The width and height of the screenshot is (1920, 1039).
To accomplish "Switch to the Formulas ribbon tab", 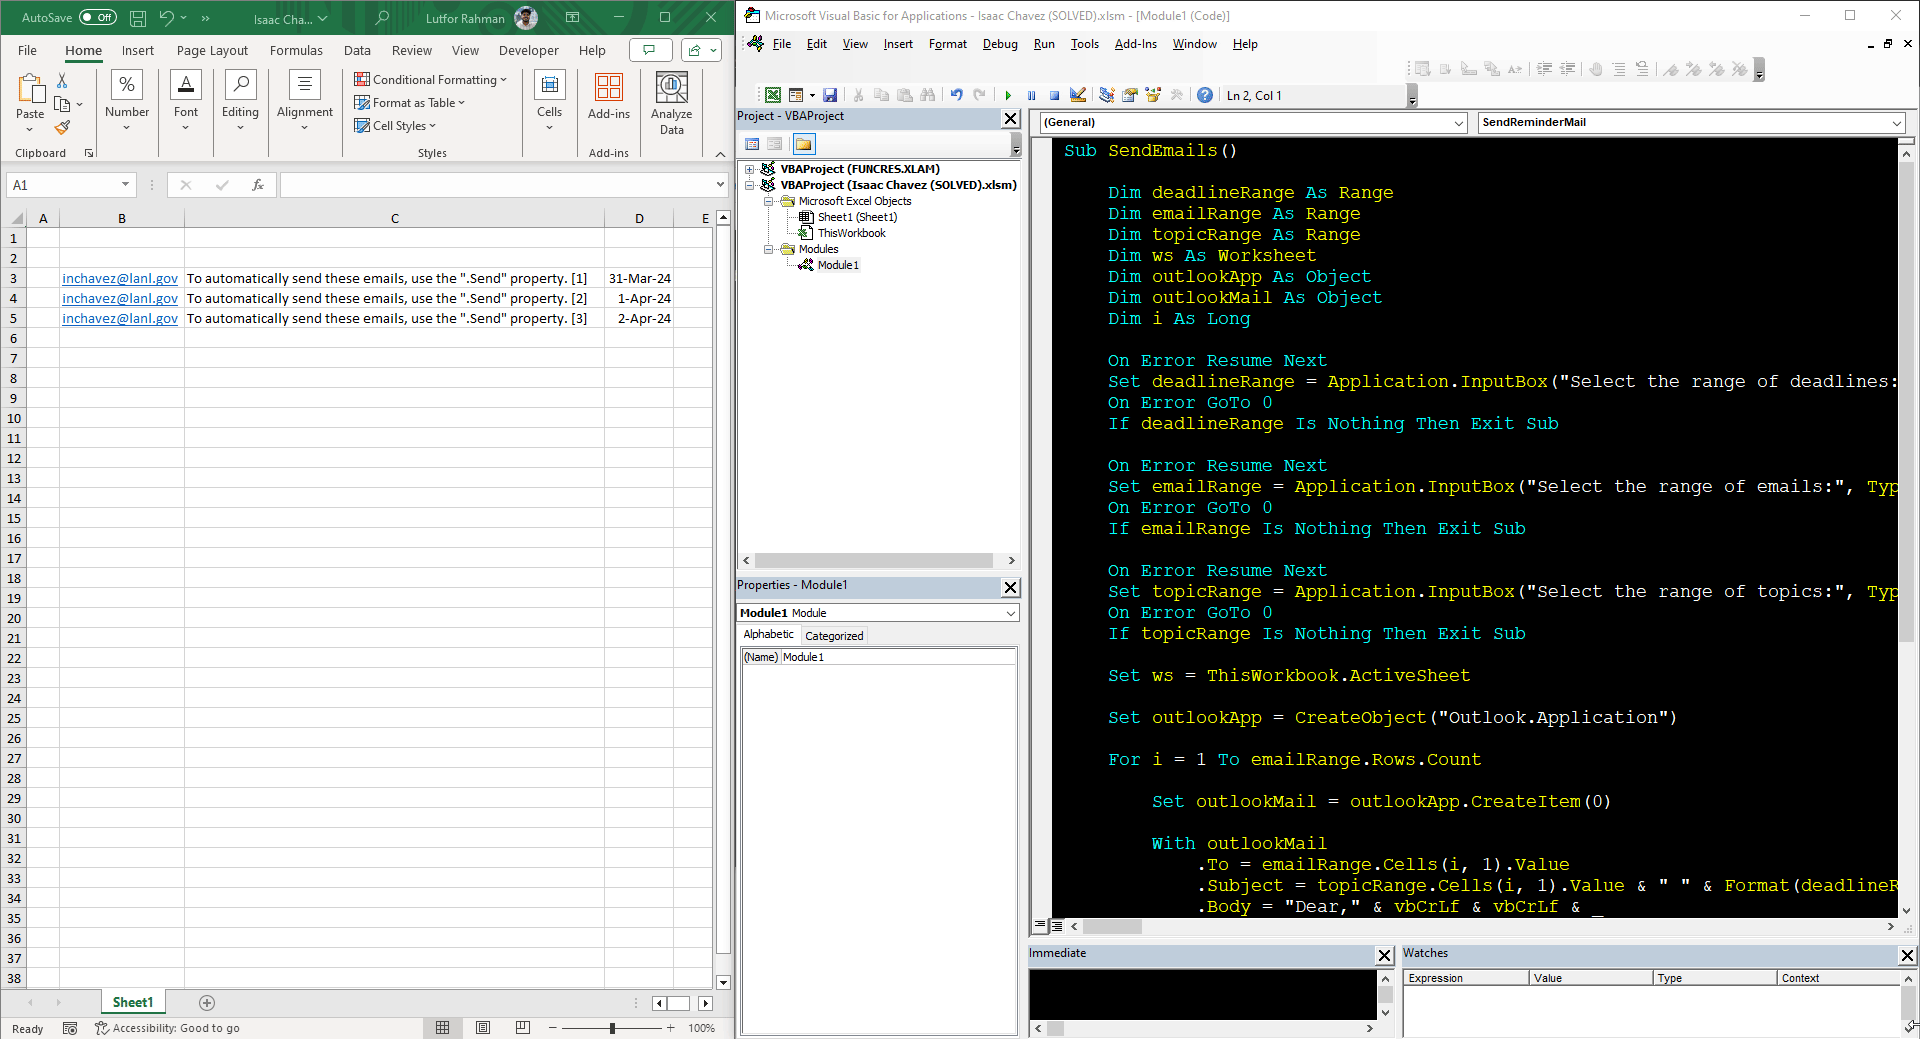I will (296, 51).
